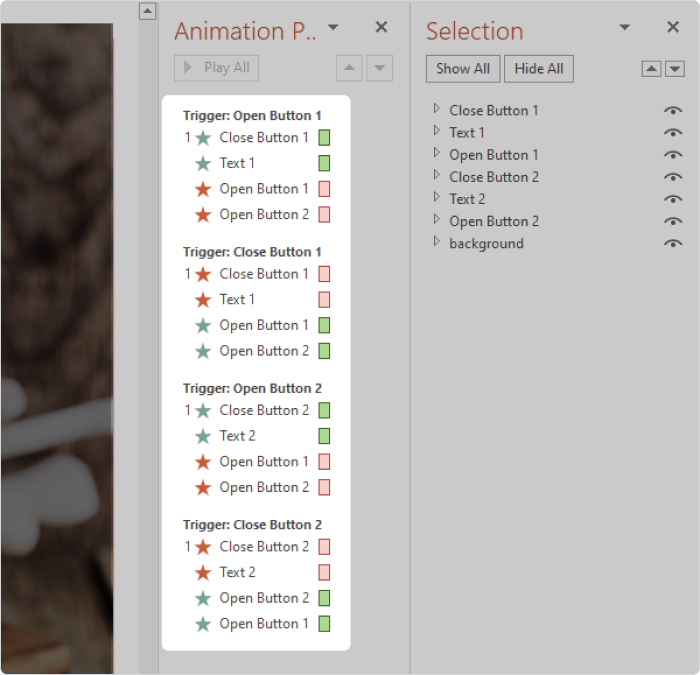Click the slide background image
700x675 pixels.
coord(57,348)
